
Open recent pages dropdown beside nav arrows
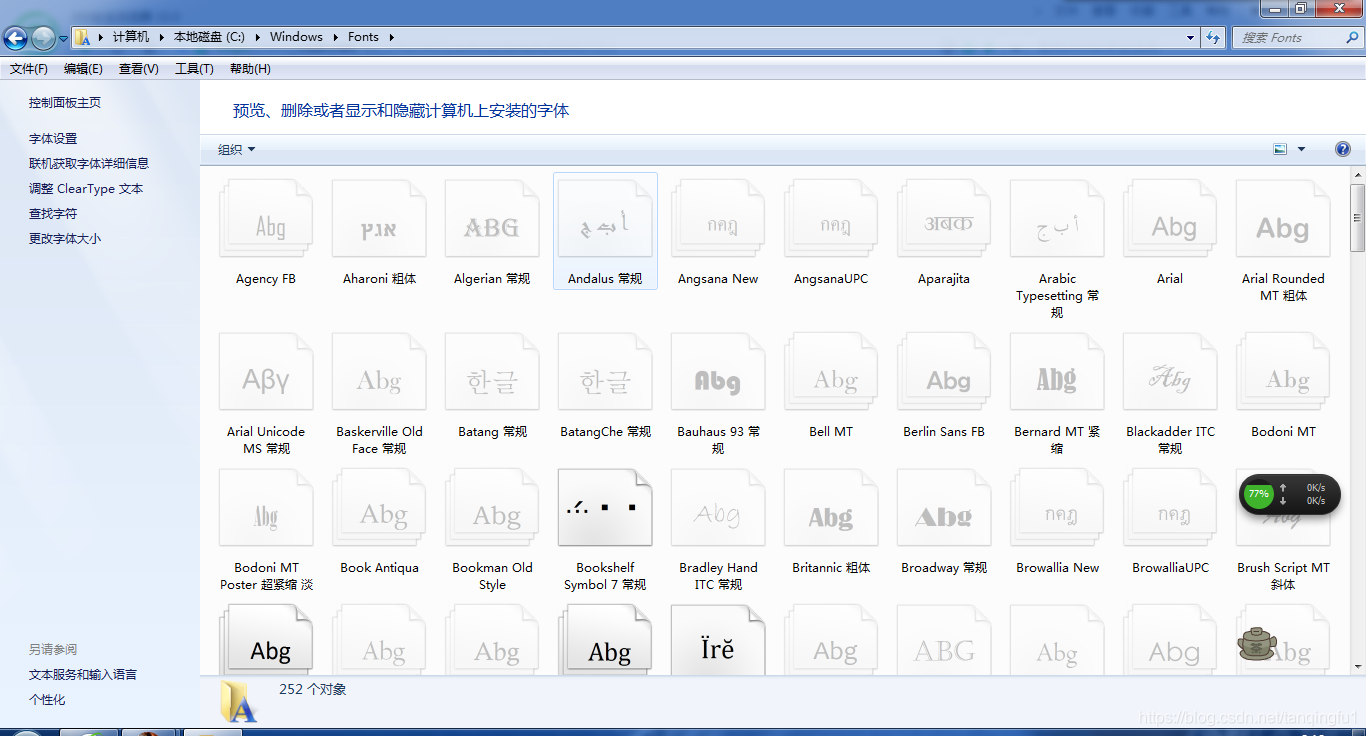coord(63,39)
